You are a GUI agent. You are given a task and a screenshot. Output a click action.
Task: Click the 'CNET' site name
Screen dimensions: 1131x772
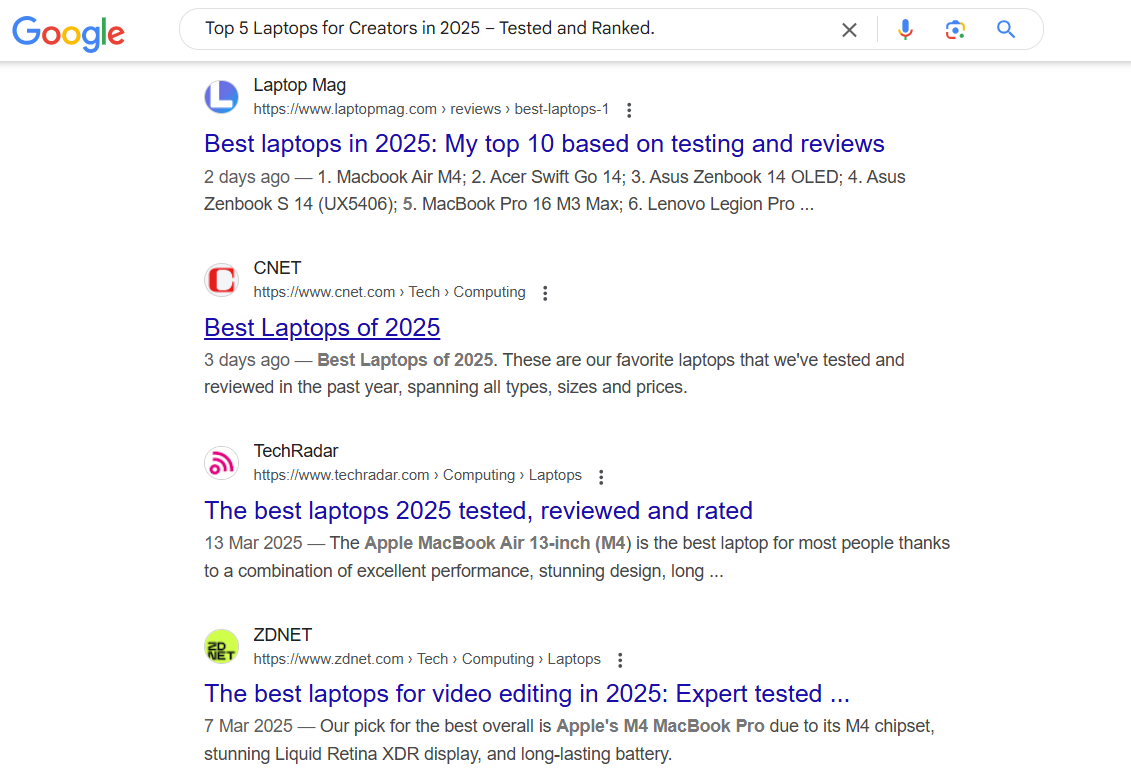(277, 268)
